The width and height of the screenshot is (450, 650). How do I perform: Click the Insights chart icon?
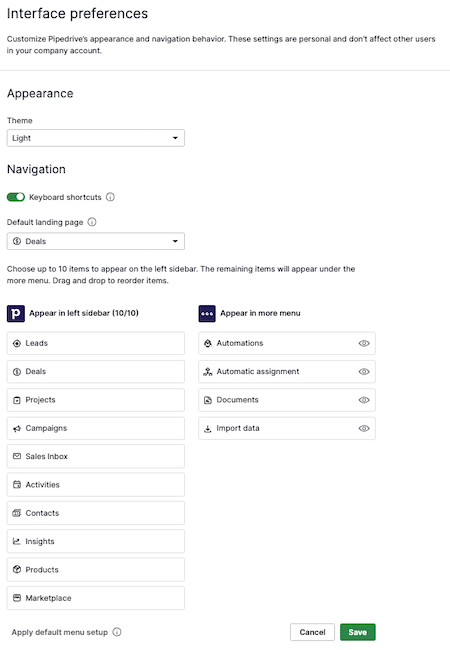click(17, 541)
